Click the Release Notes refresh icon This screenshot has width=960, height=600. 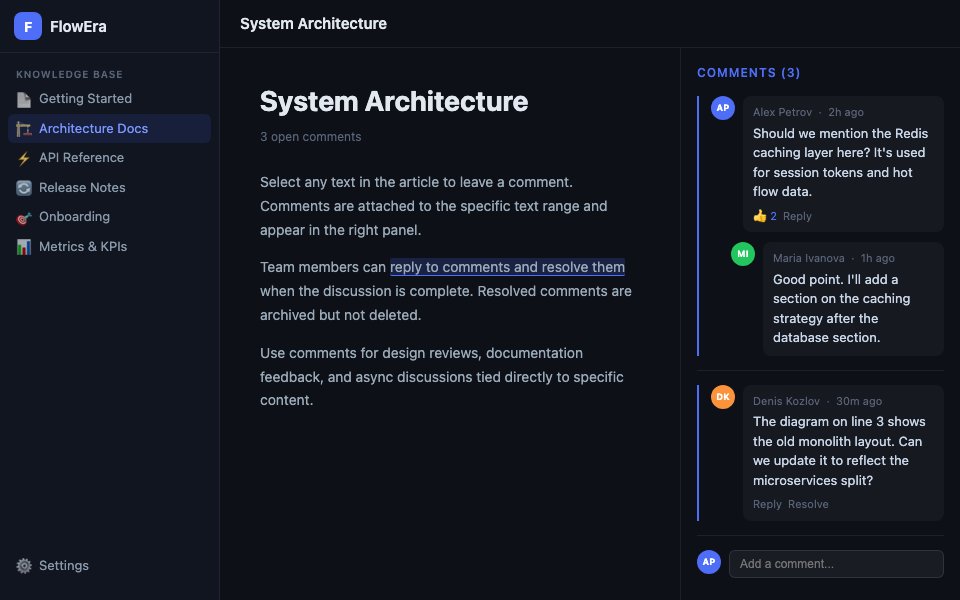pyautogui.click(x=24, y=188)
